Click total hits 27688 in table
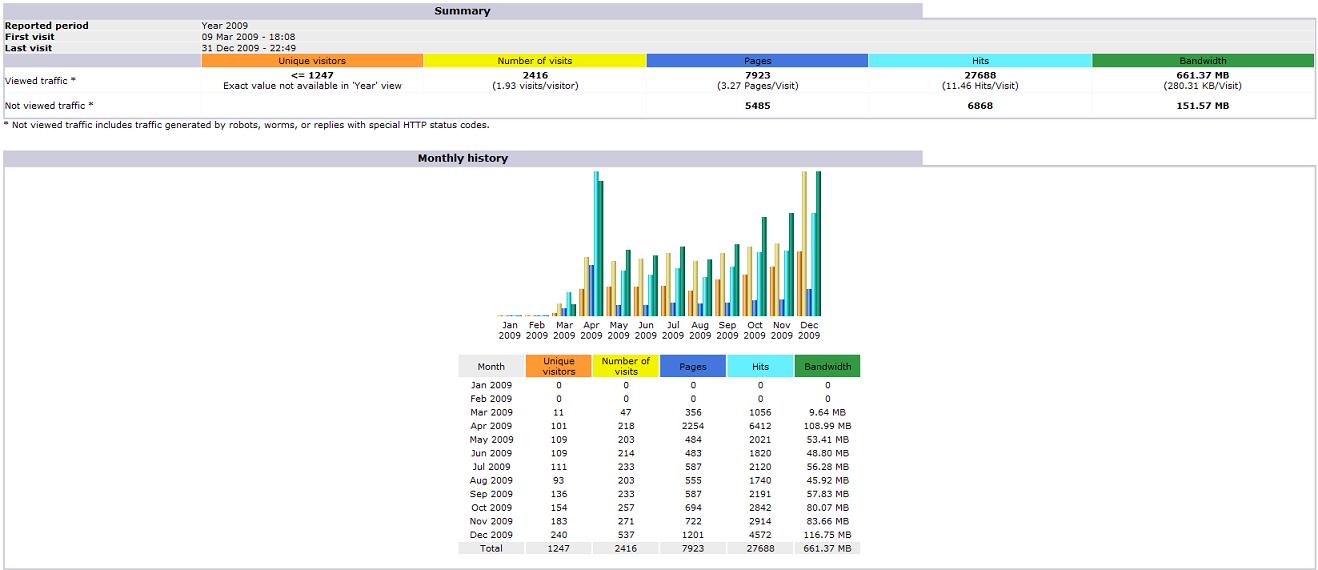The width and height of the screenshot is (1318, 570). [760, 548]
